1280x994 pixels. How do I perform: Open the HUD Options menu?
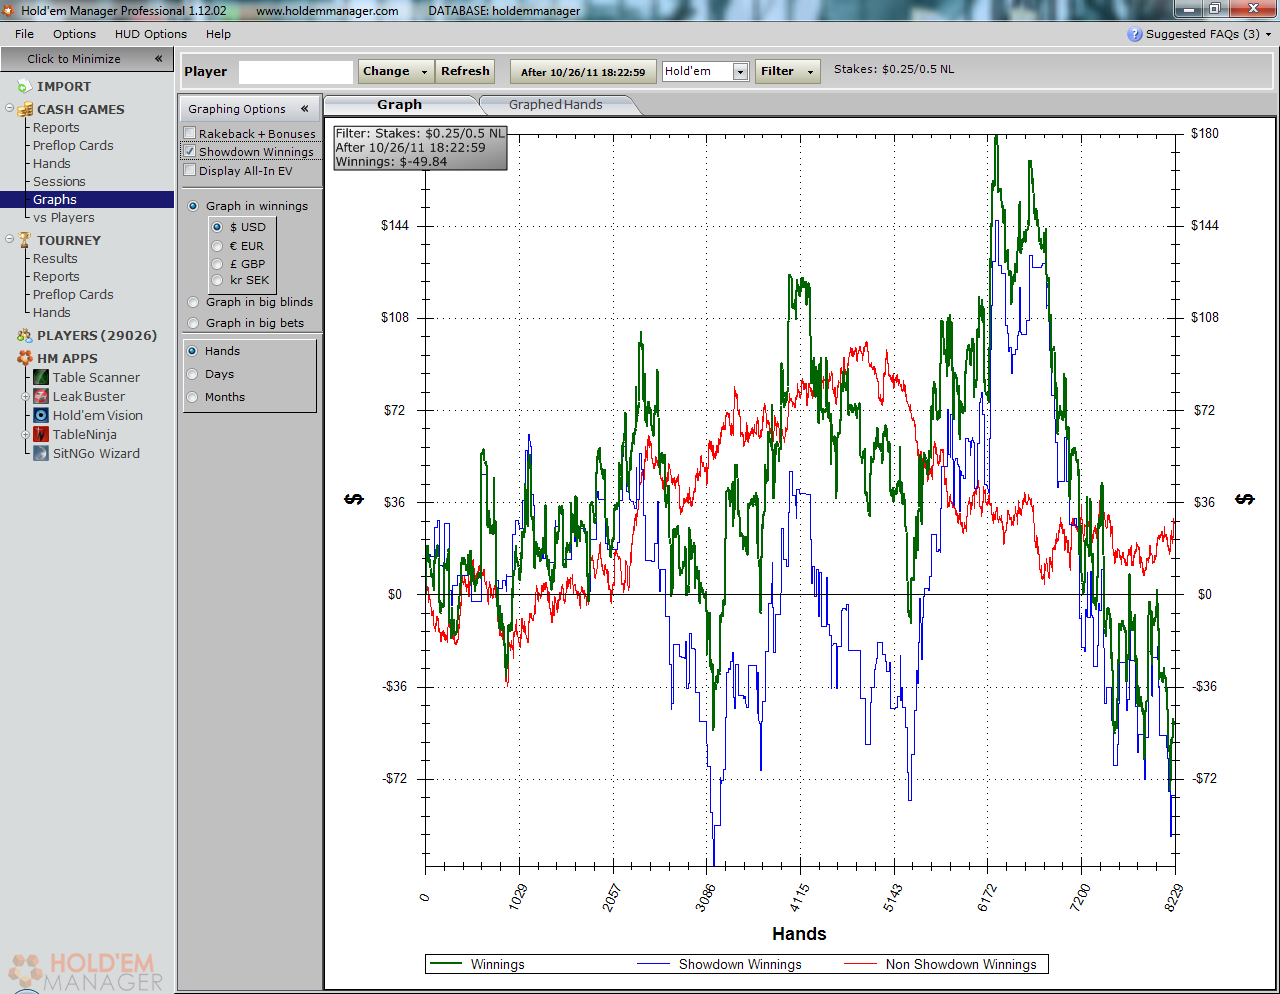151,34
